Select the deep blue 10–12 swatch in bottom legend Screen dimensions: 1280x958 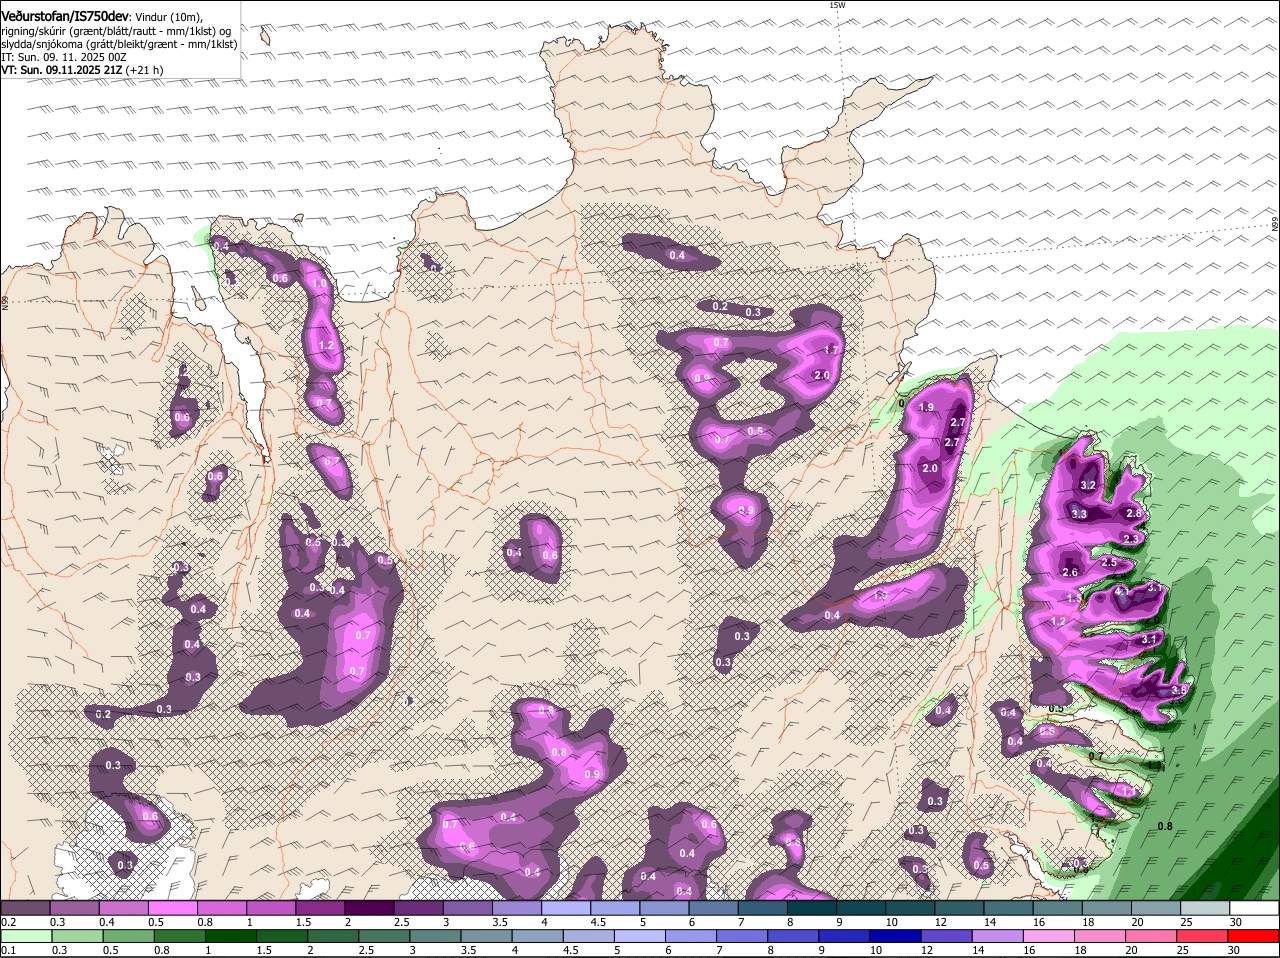coord(897,936)
